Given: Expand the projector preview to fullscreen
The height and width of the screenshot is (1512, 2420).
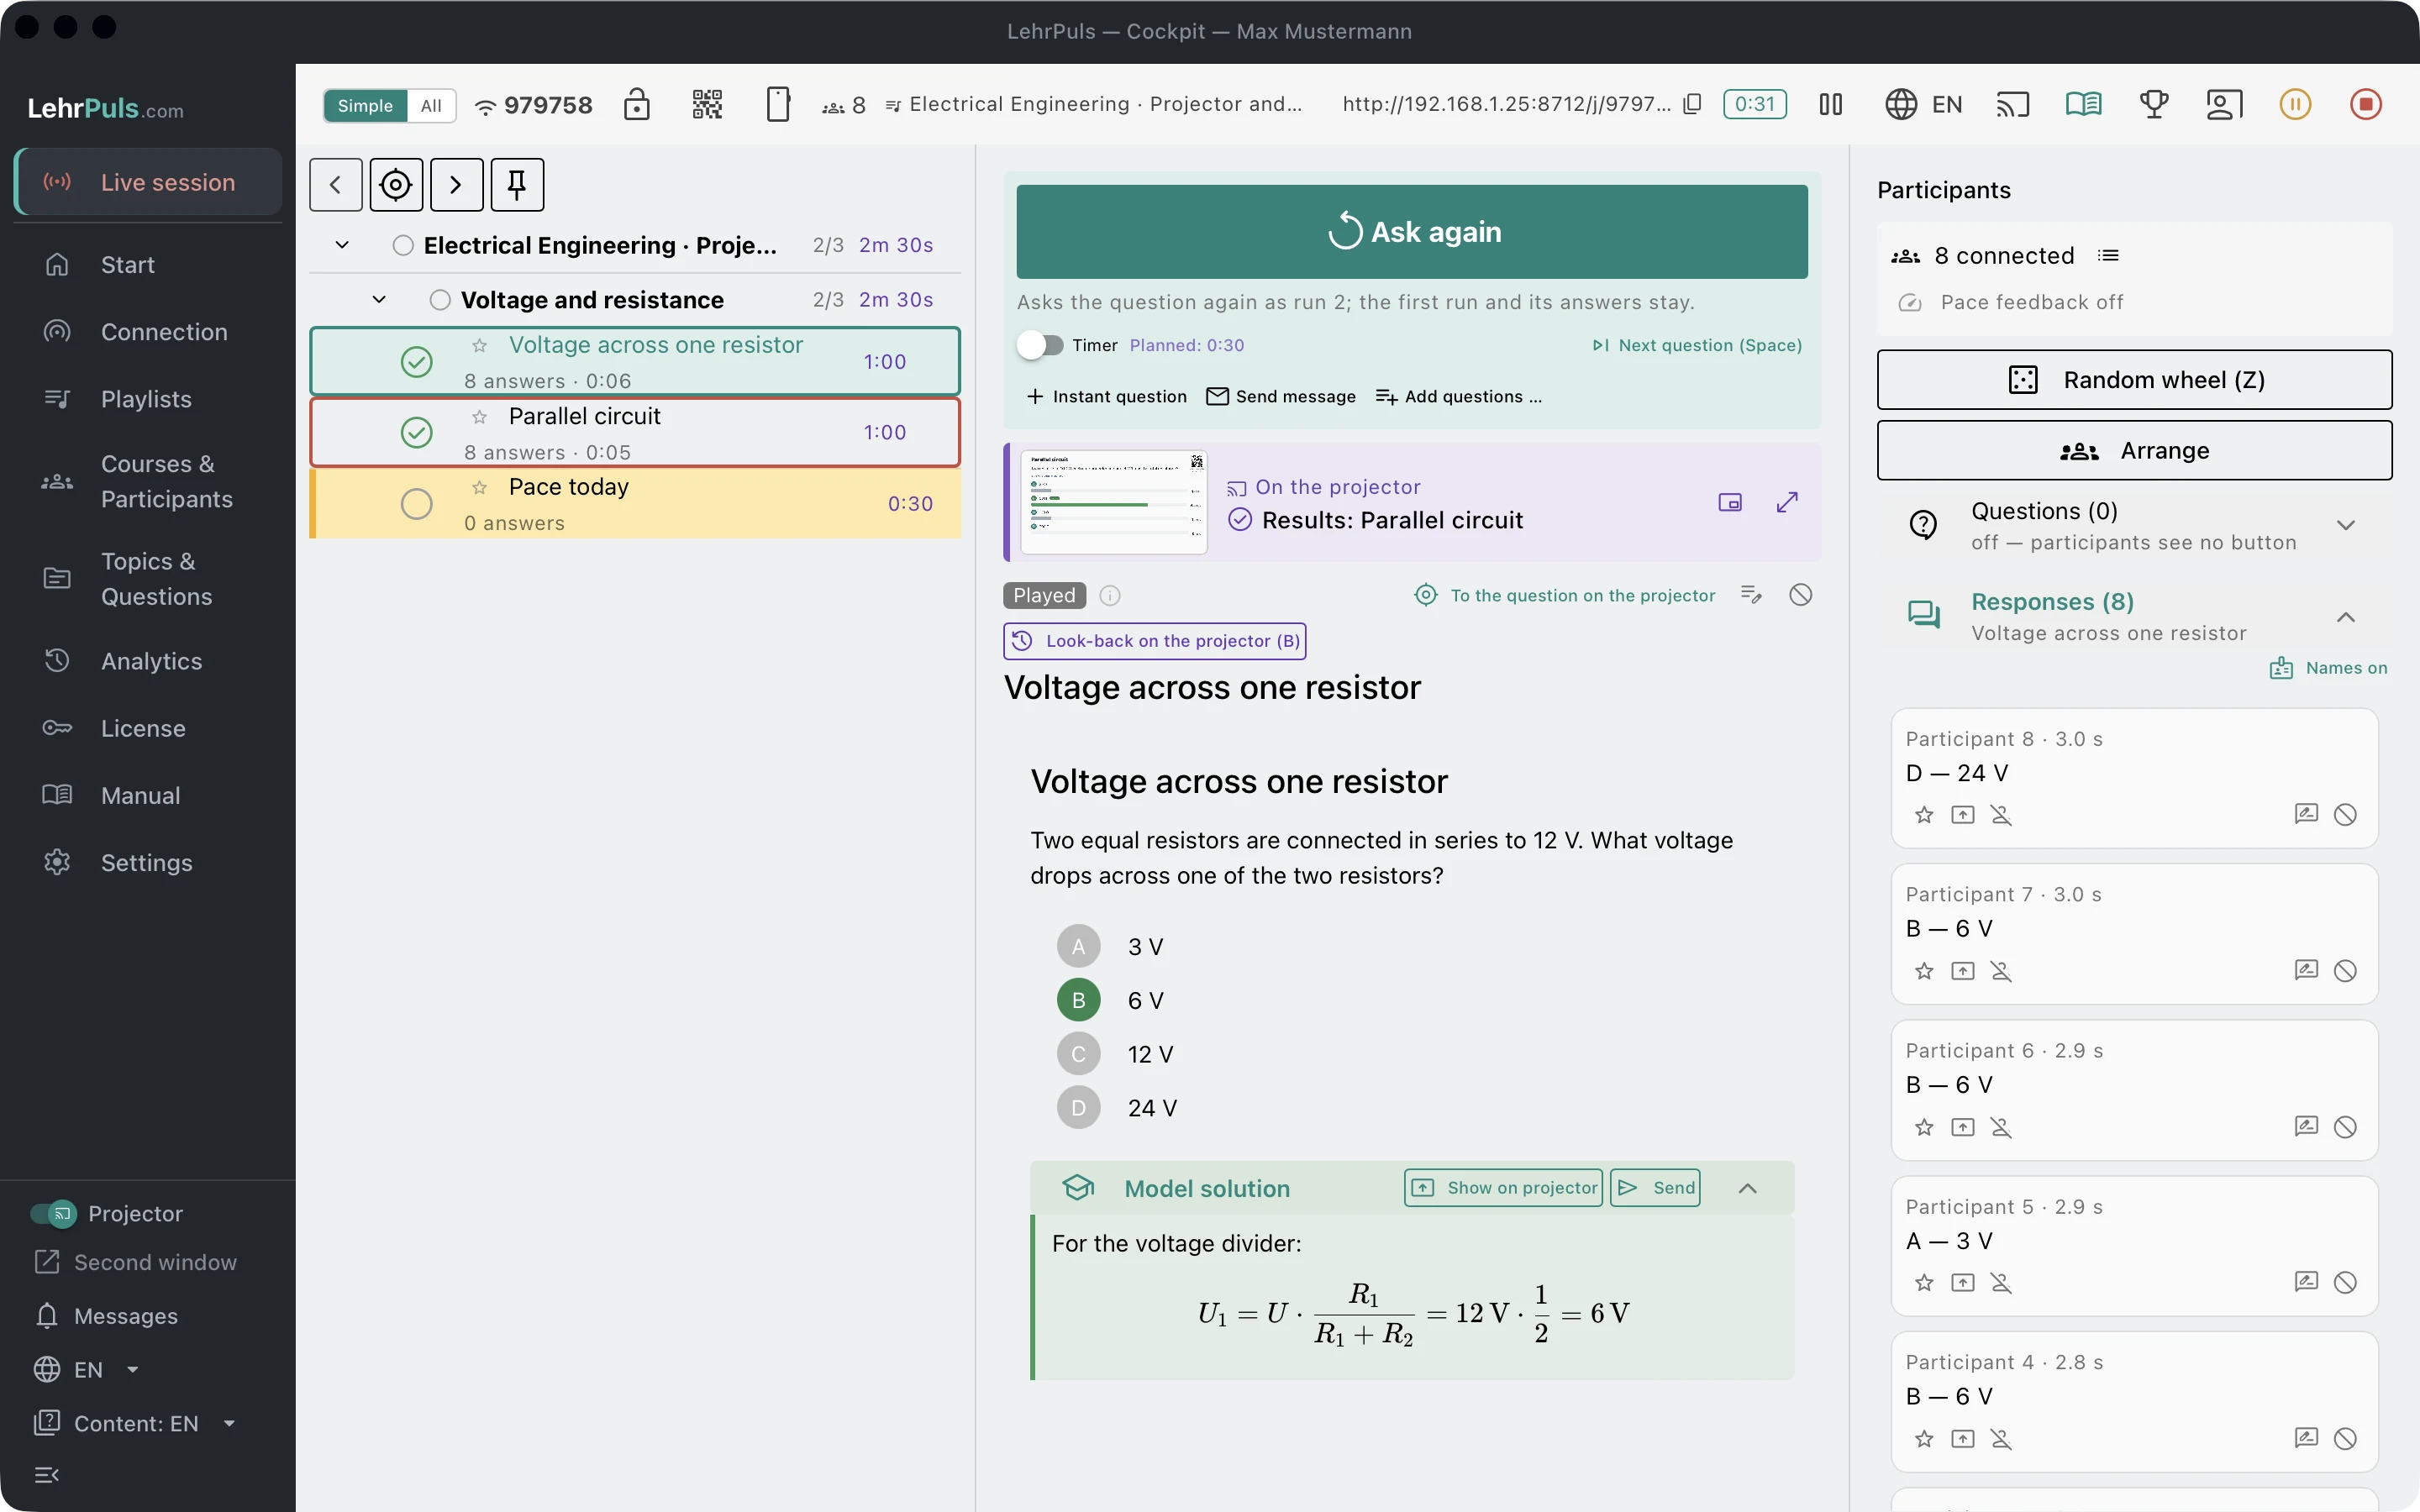Looking at the screenshot, I should [1787, 502].
